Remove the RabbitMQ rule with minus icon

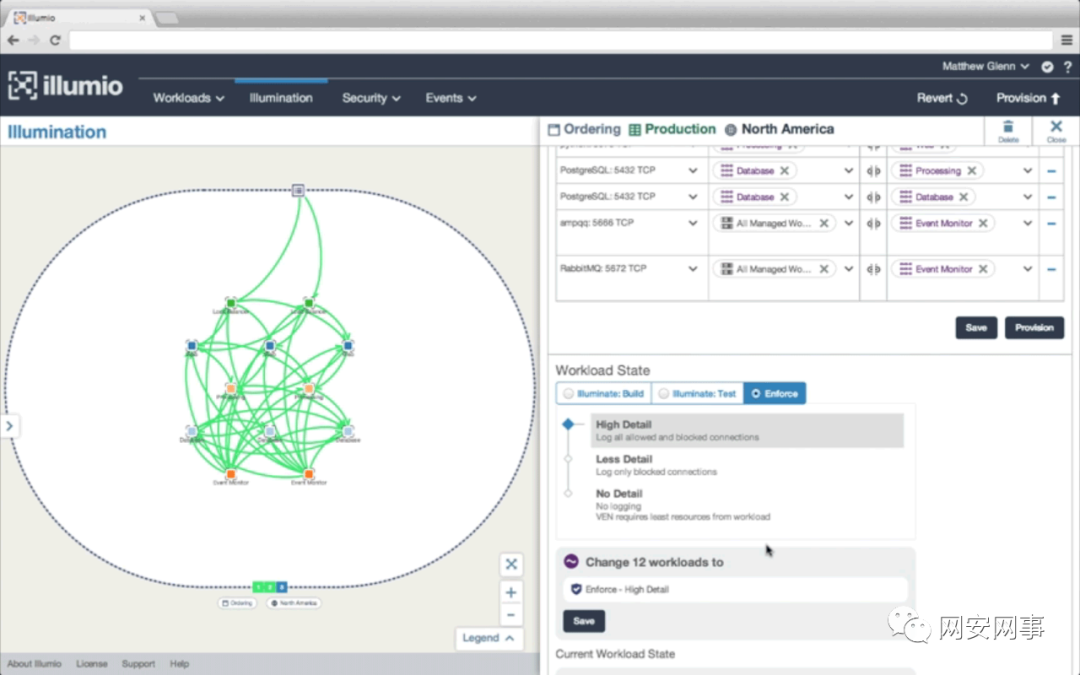tap(1051, 270)
